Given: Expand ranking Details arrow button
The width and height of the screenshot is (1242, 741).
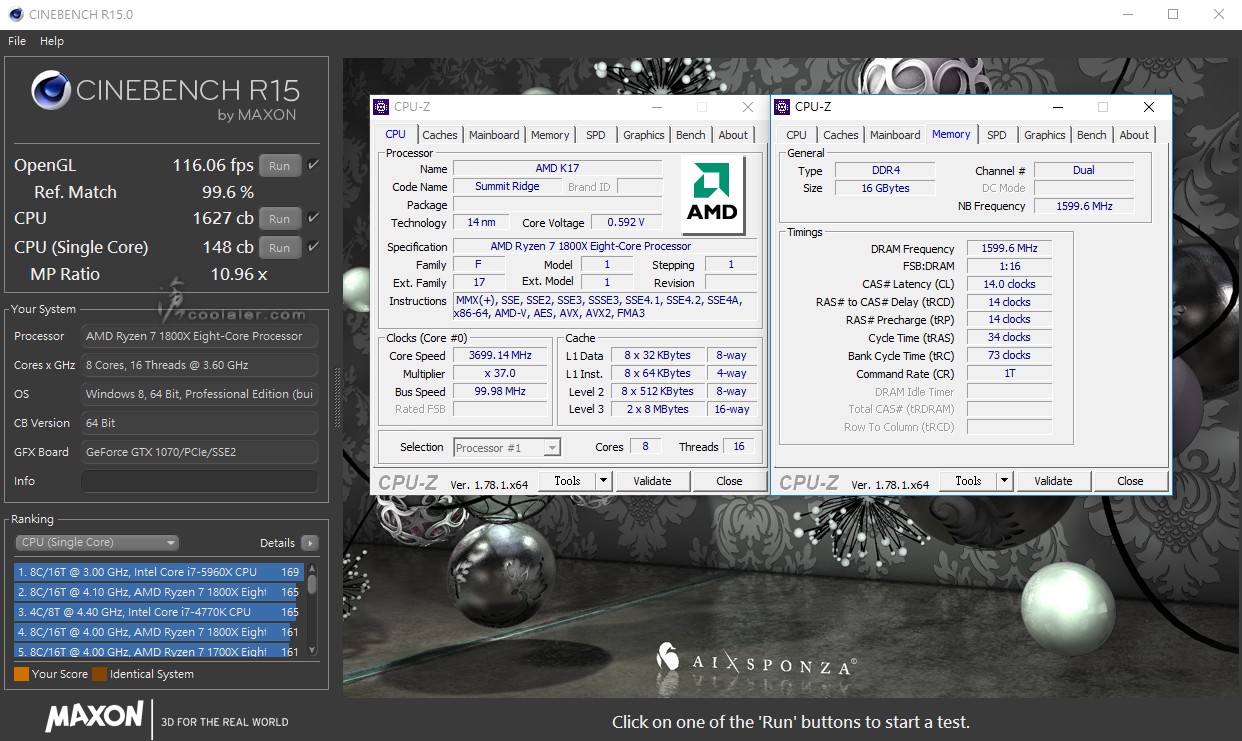Looking at the screenshot, I should point(310,543).
